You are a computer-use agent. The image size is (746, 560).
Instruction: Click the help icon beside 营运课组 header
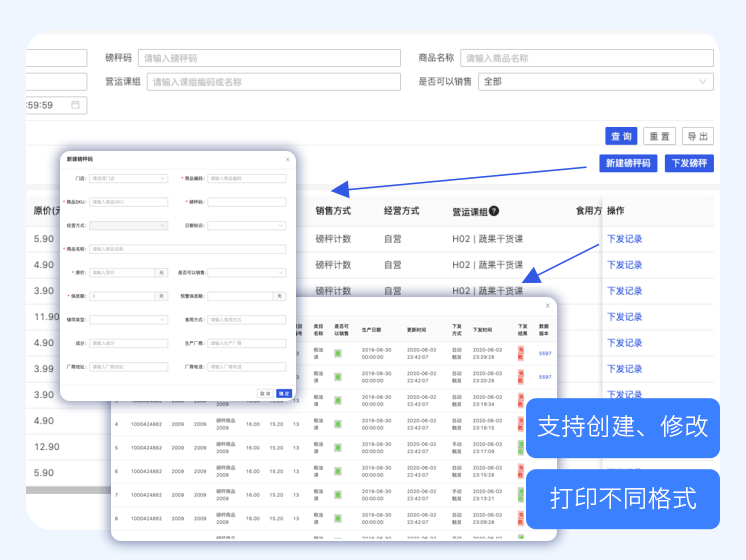[x=494, y=212]
